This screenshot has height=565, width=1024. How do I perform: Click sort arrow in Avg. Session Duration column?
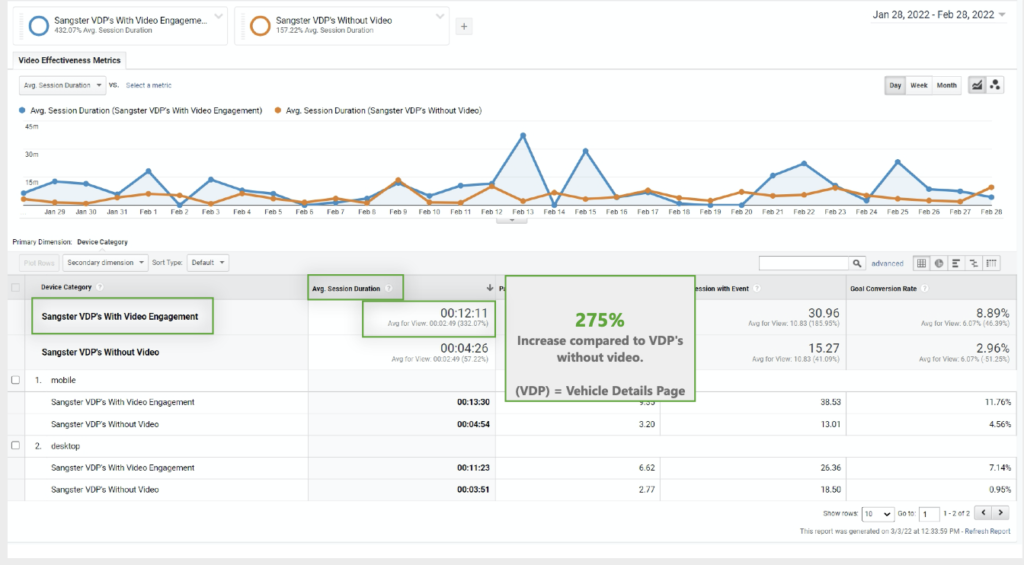point(489,288)
